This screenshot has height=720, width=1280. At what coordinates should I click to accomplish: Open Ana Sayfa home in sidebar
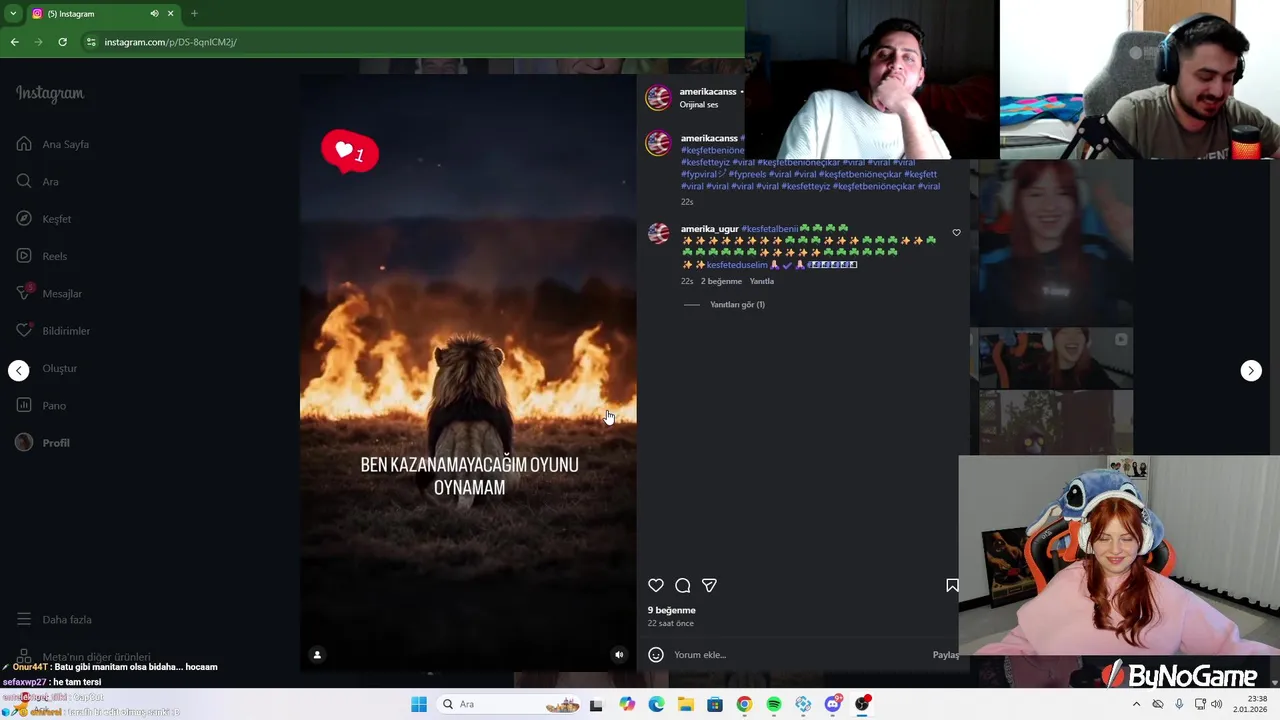click(x=54, y=144)
